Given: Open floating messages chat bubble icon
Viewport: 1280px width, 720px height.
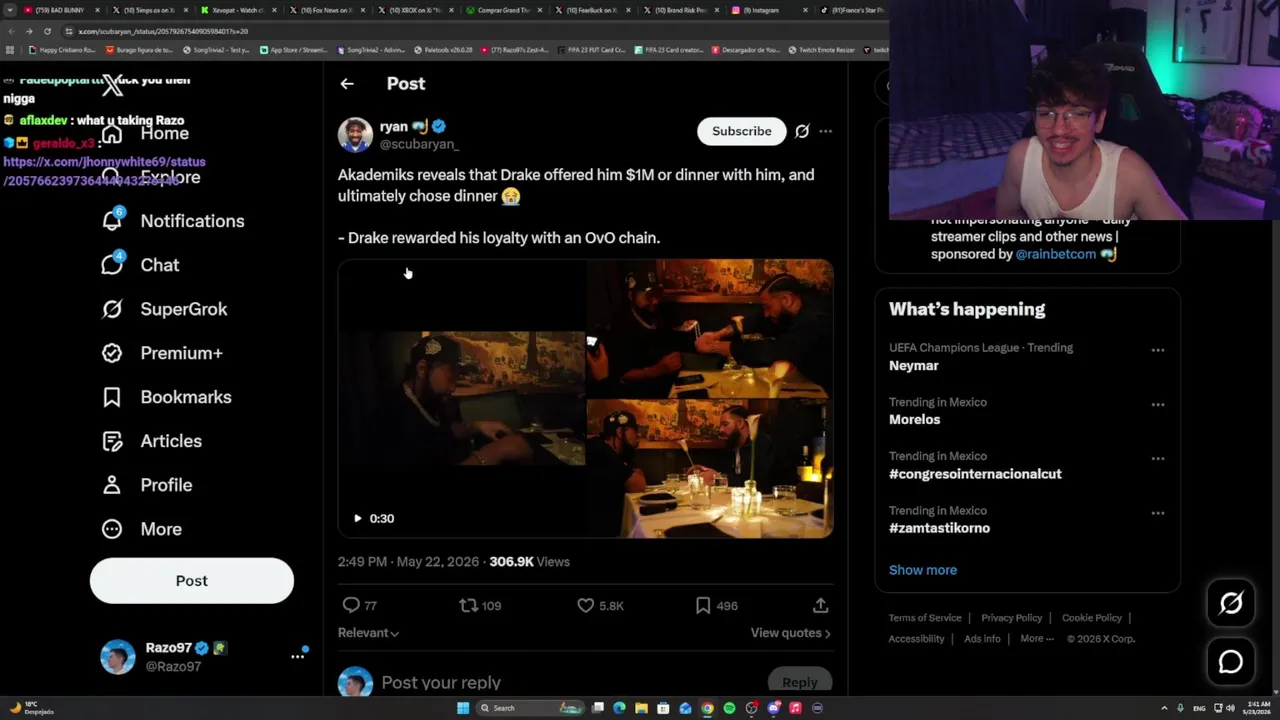Looking at the screenshot, I should 1231,662.
